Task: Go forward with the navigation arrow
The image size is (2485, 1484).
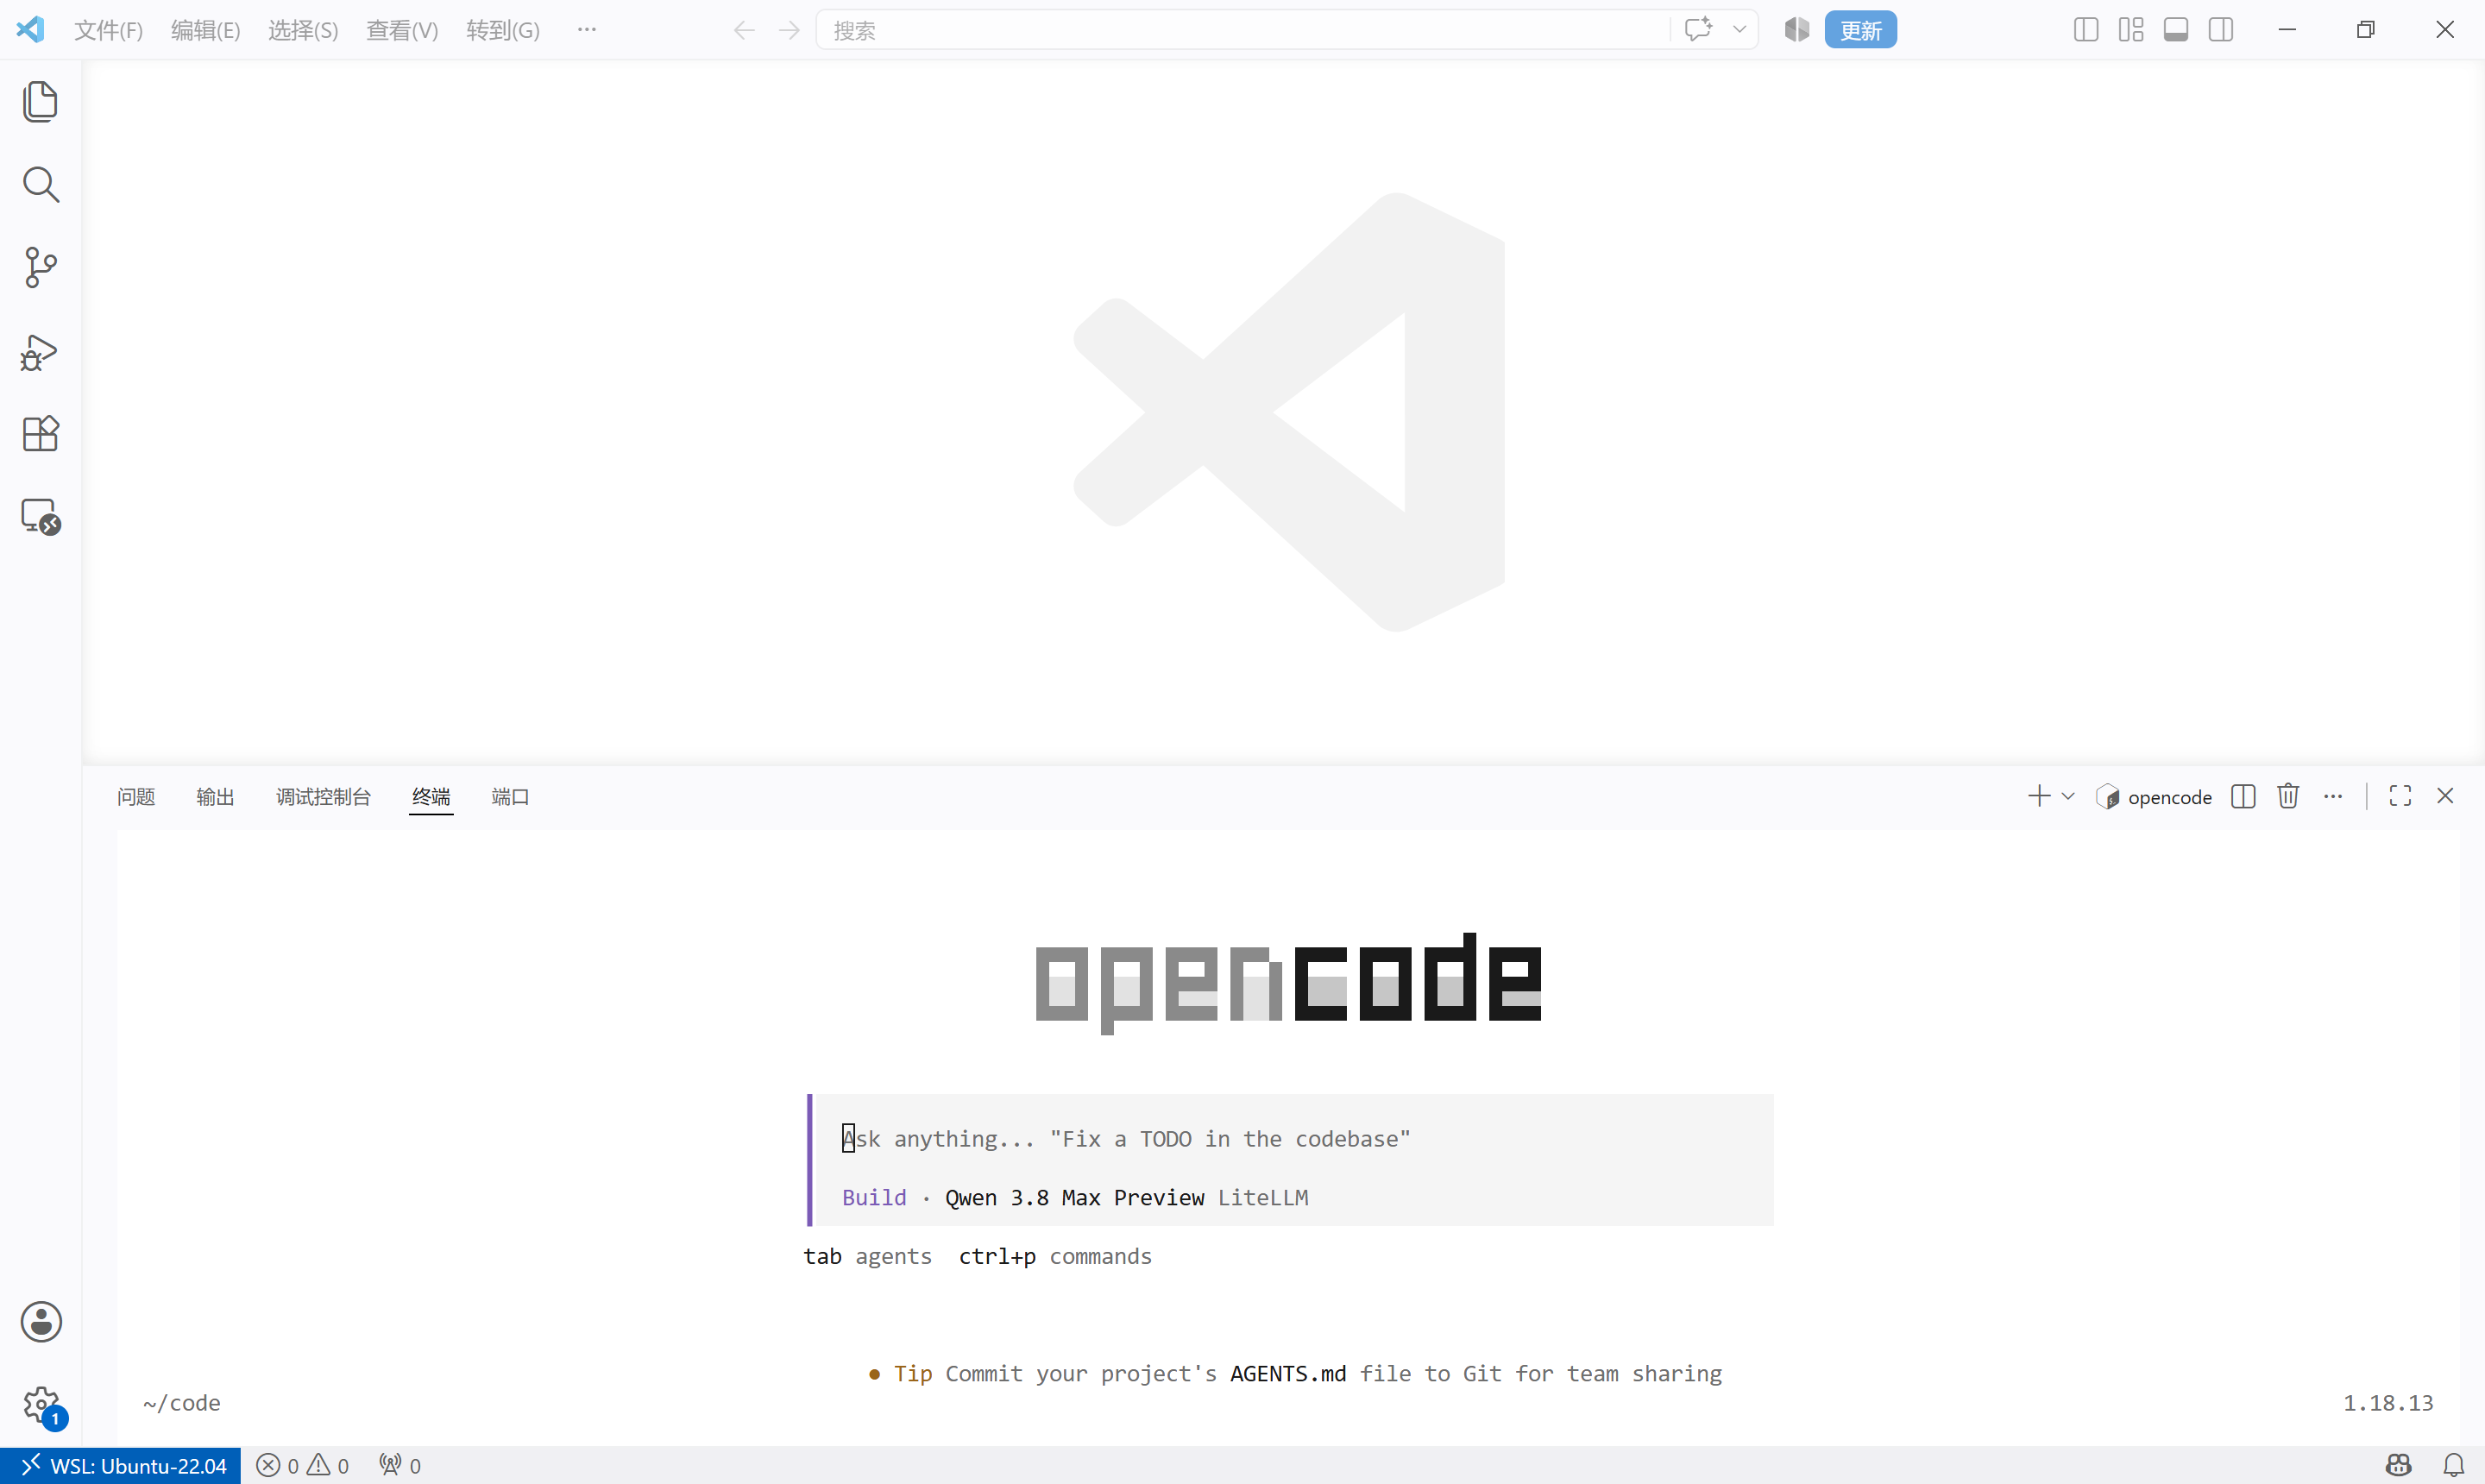Action: [790, 30]
